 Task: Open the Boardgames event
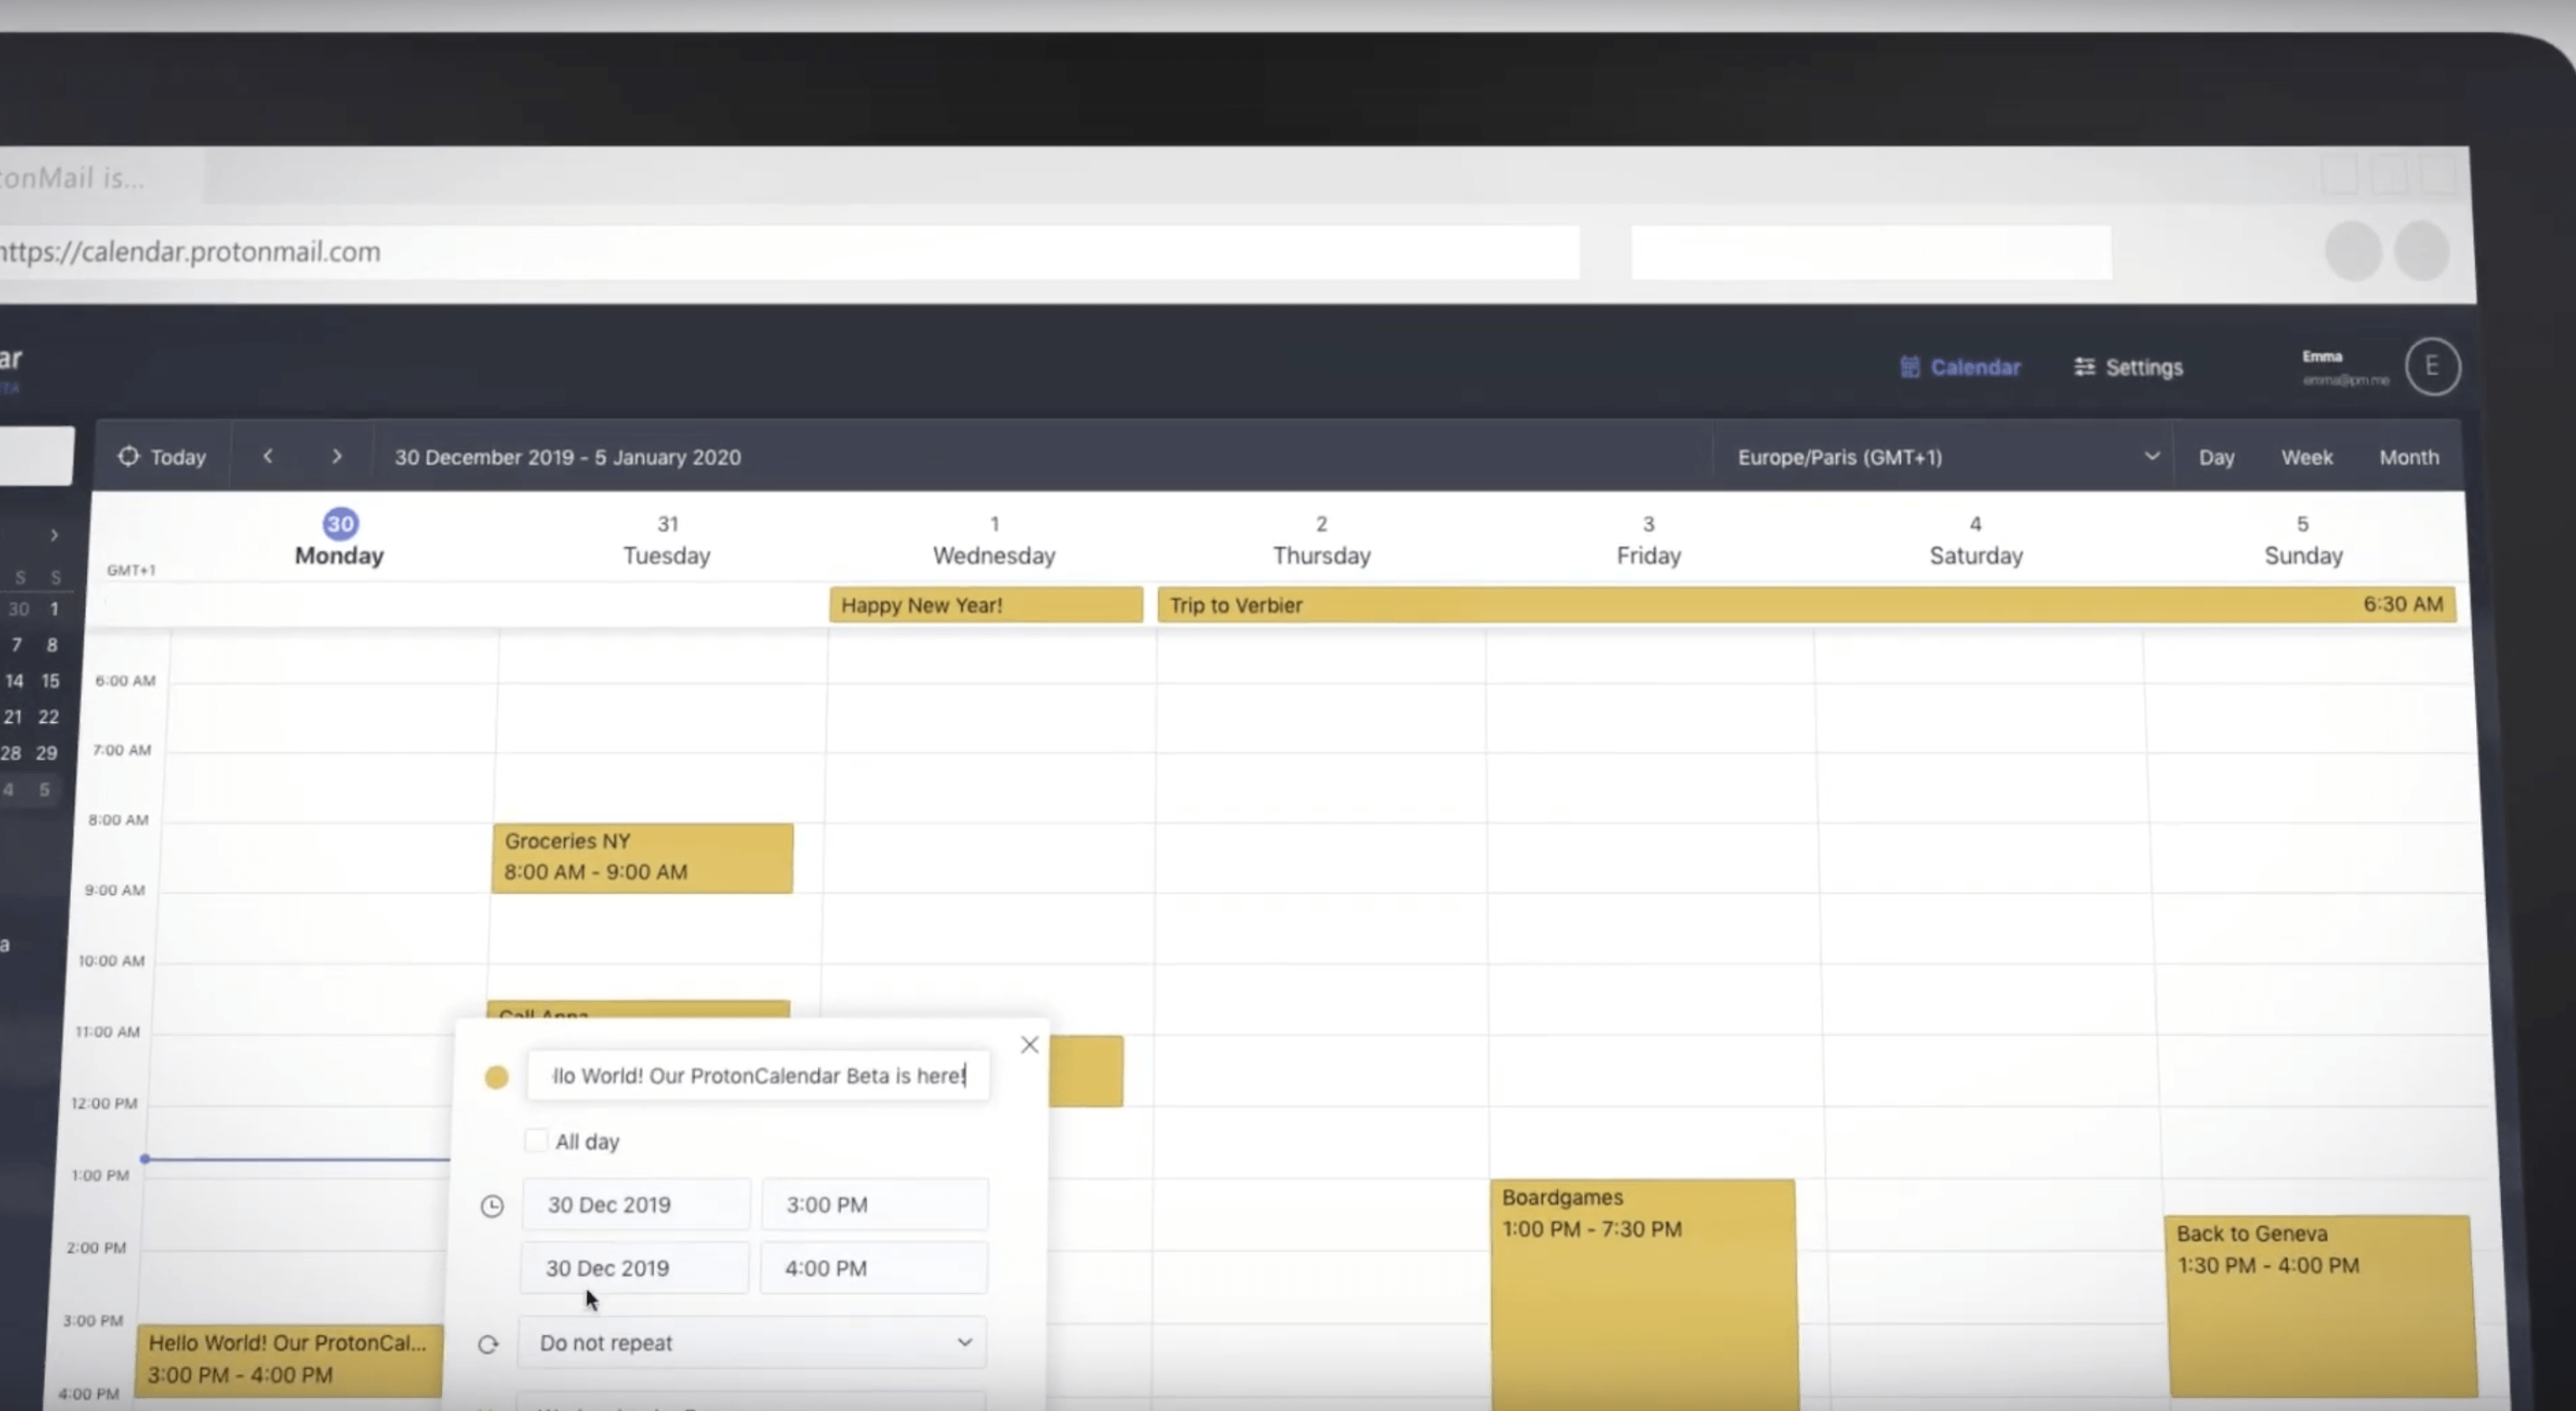point(1644,1295)
